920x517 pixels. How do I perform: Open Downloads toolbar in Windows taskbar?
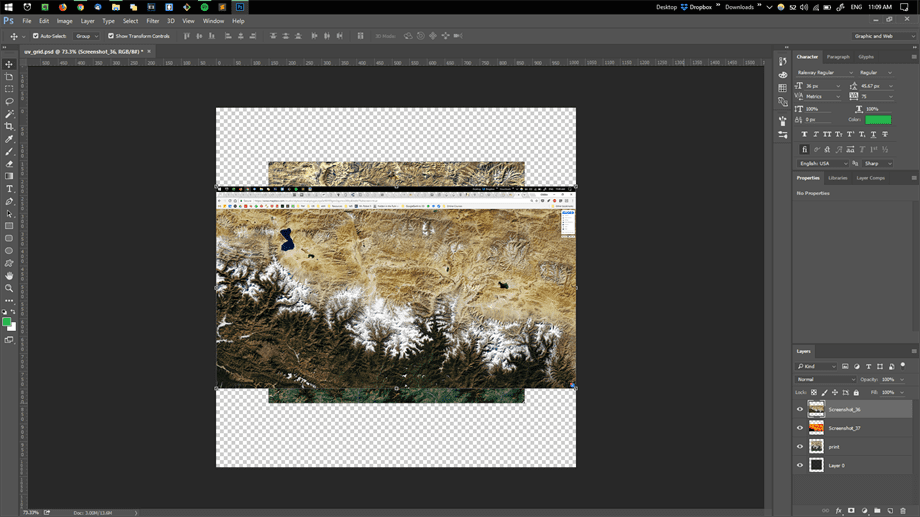pyautogui.click(x=739, y=7)
